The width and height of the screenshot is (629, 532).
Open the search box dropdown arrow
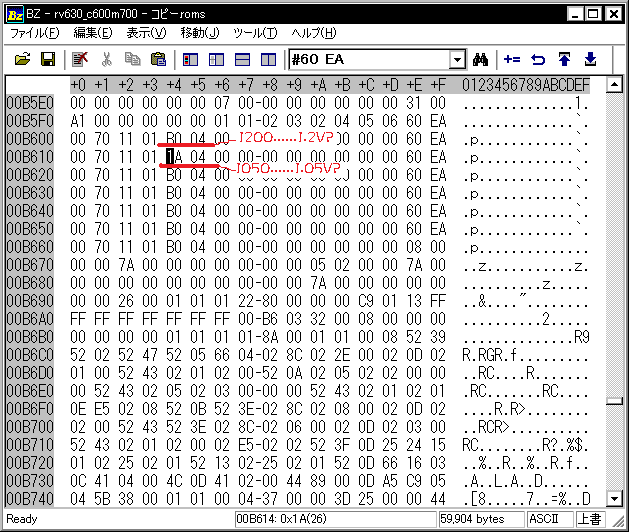click(457, 60)
